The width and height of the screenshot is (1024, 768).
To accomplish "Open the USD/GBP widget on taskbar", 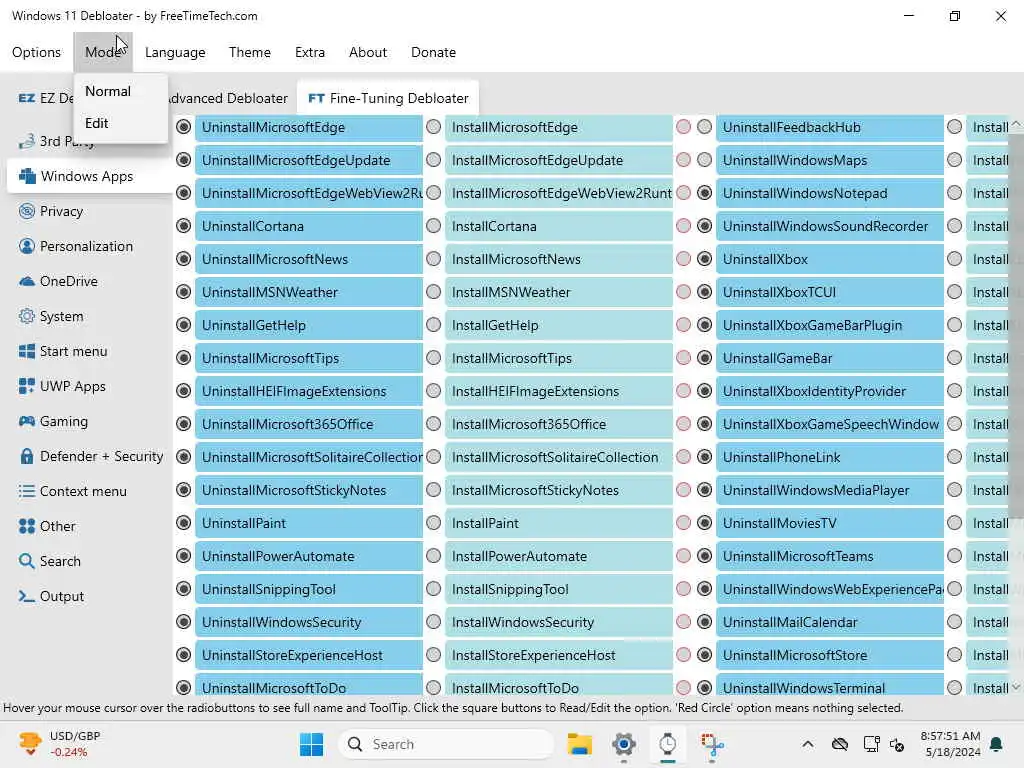I will pos(59,744).
